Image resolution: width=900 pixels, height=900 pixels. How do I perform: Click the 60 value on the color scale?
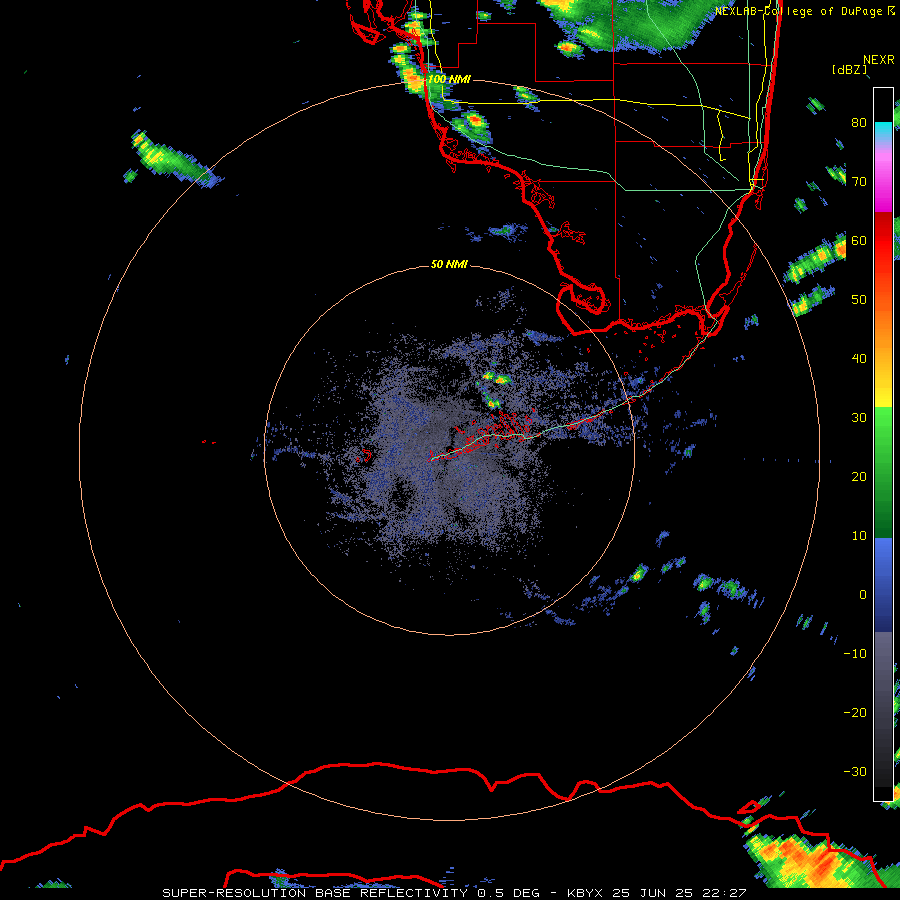859,240
